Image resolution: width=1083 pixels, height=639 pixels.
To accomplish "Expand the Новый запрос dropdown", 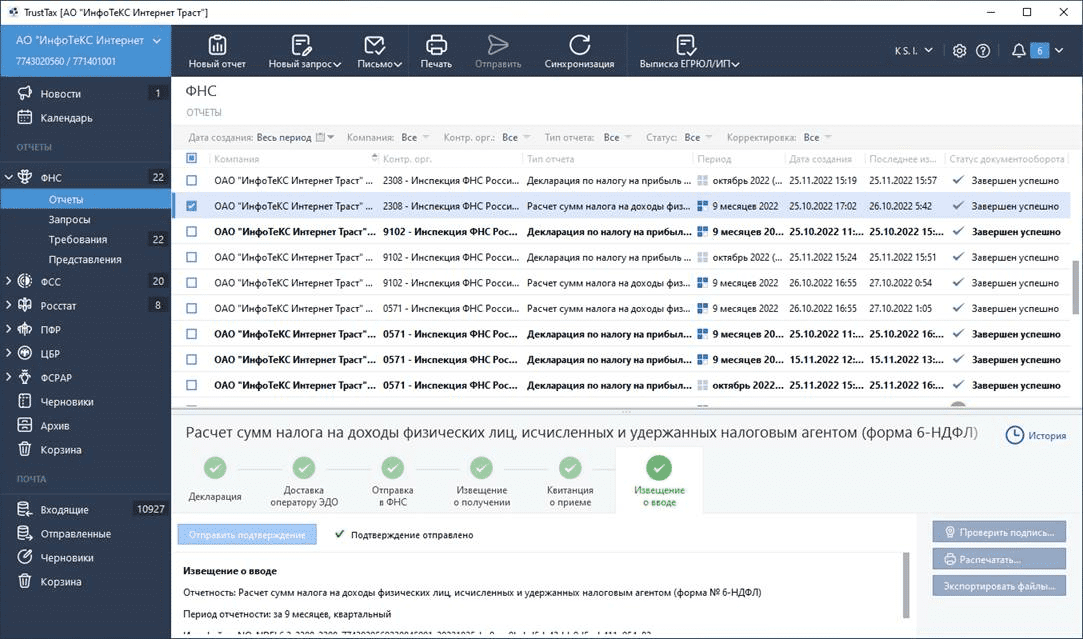I will point(304,64).
